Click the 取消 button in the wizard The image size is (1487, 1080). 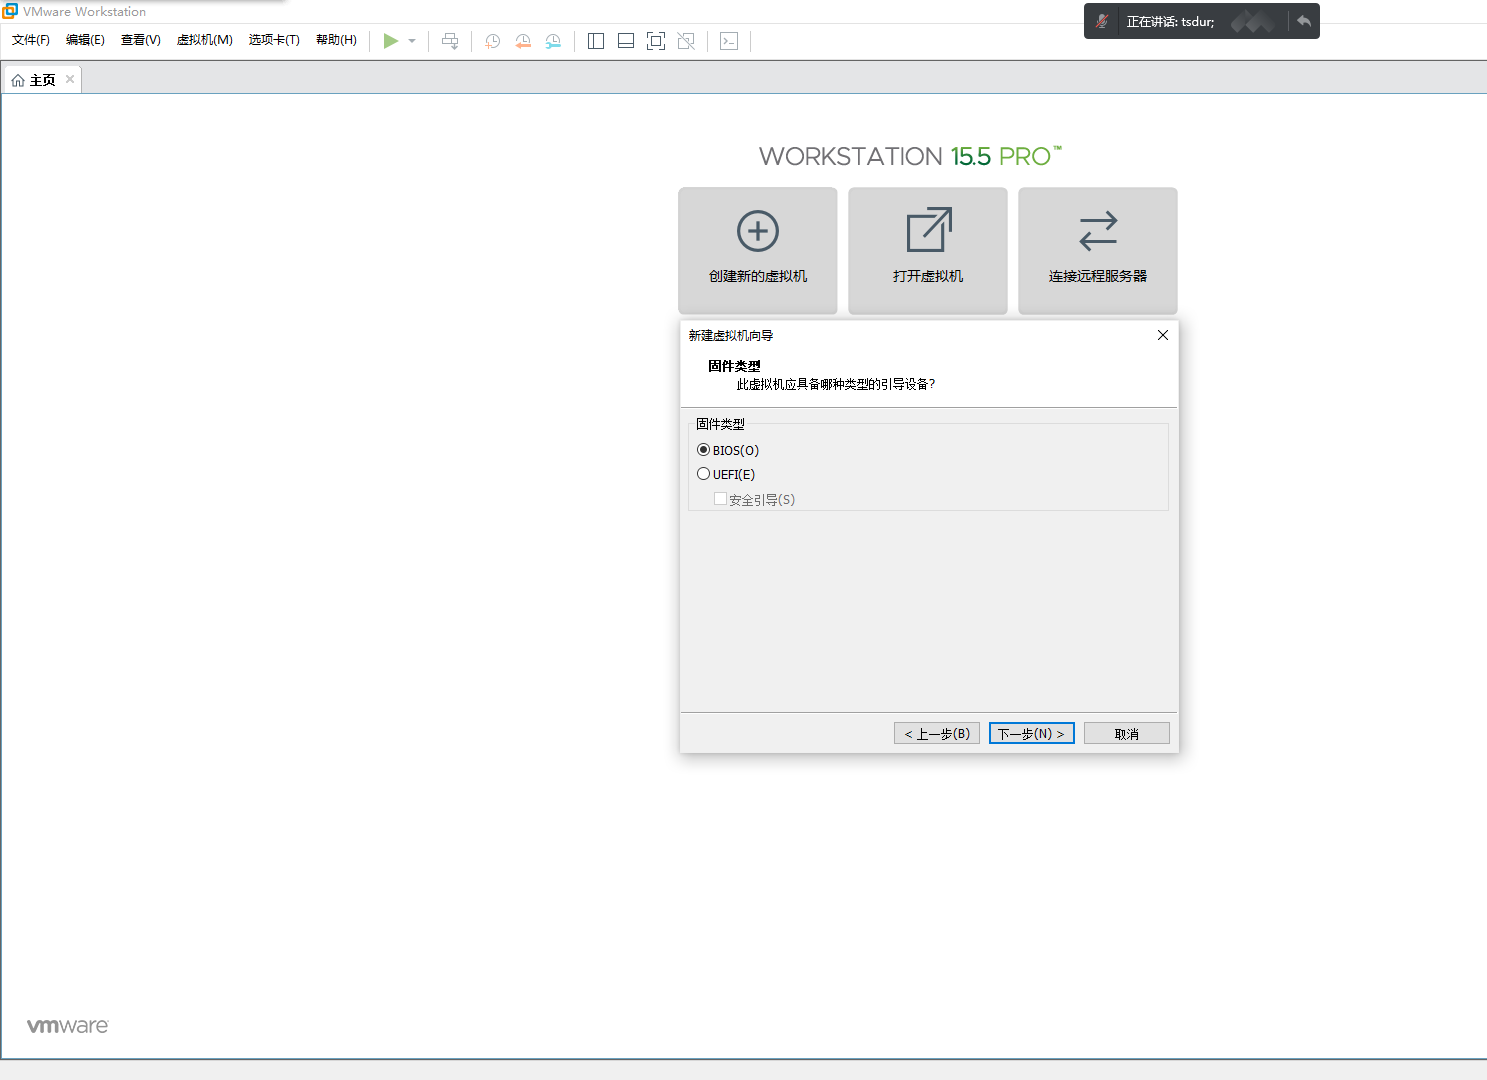coord(1126,733)
